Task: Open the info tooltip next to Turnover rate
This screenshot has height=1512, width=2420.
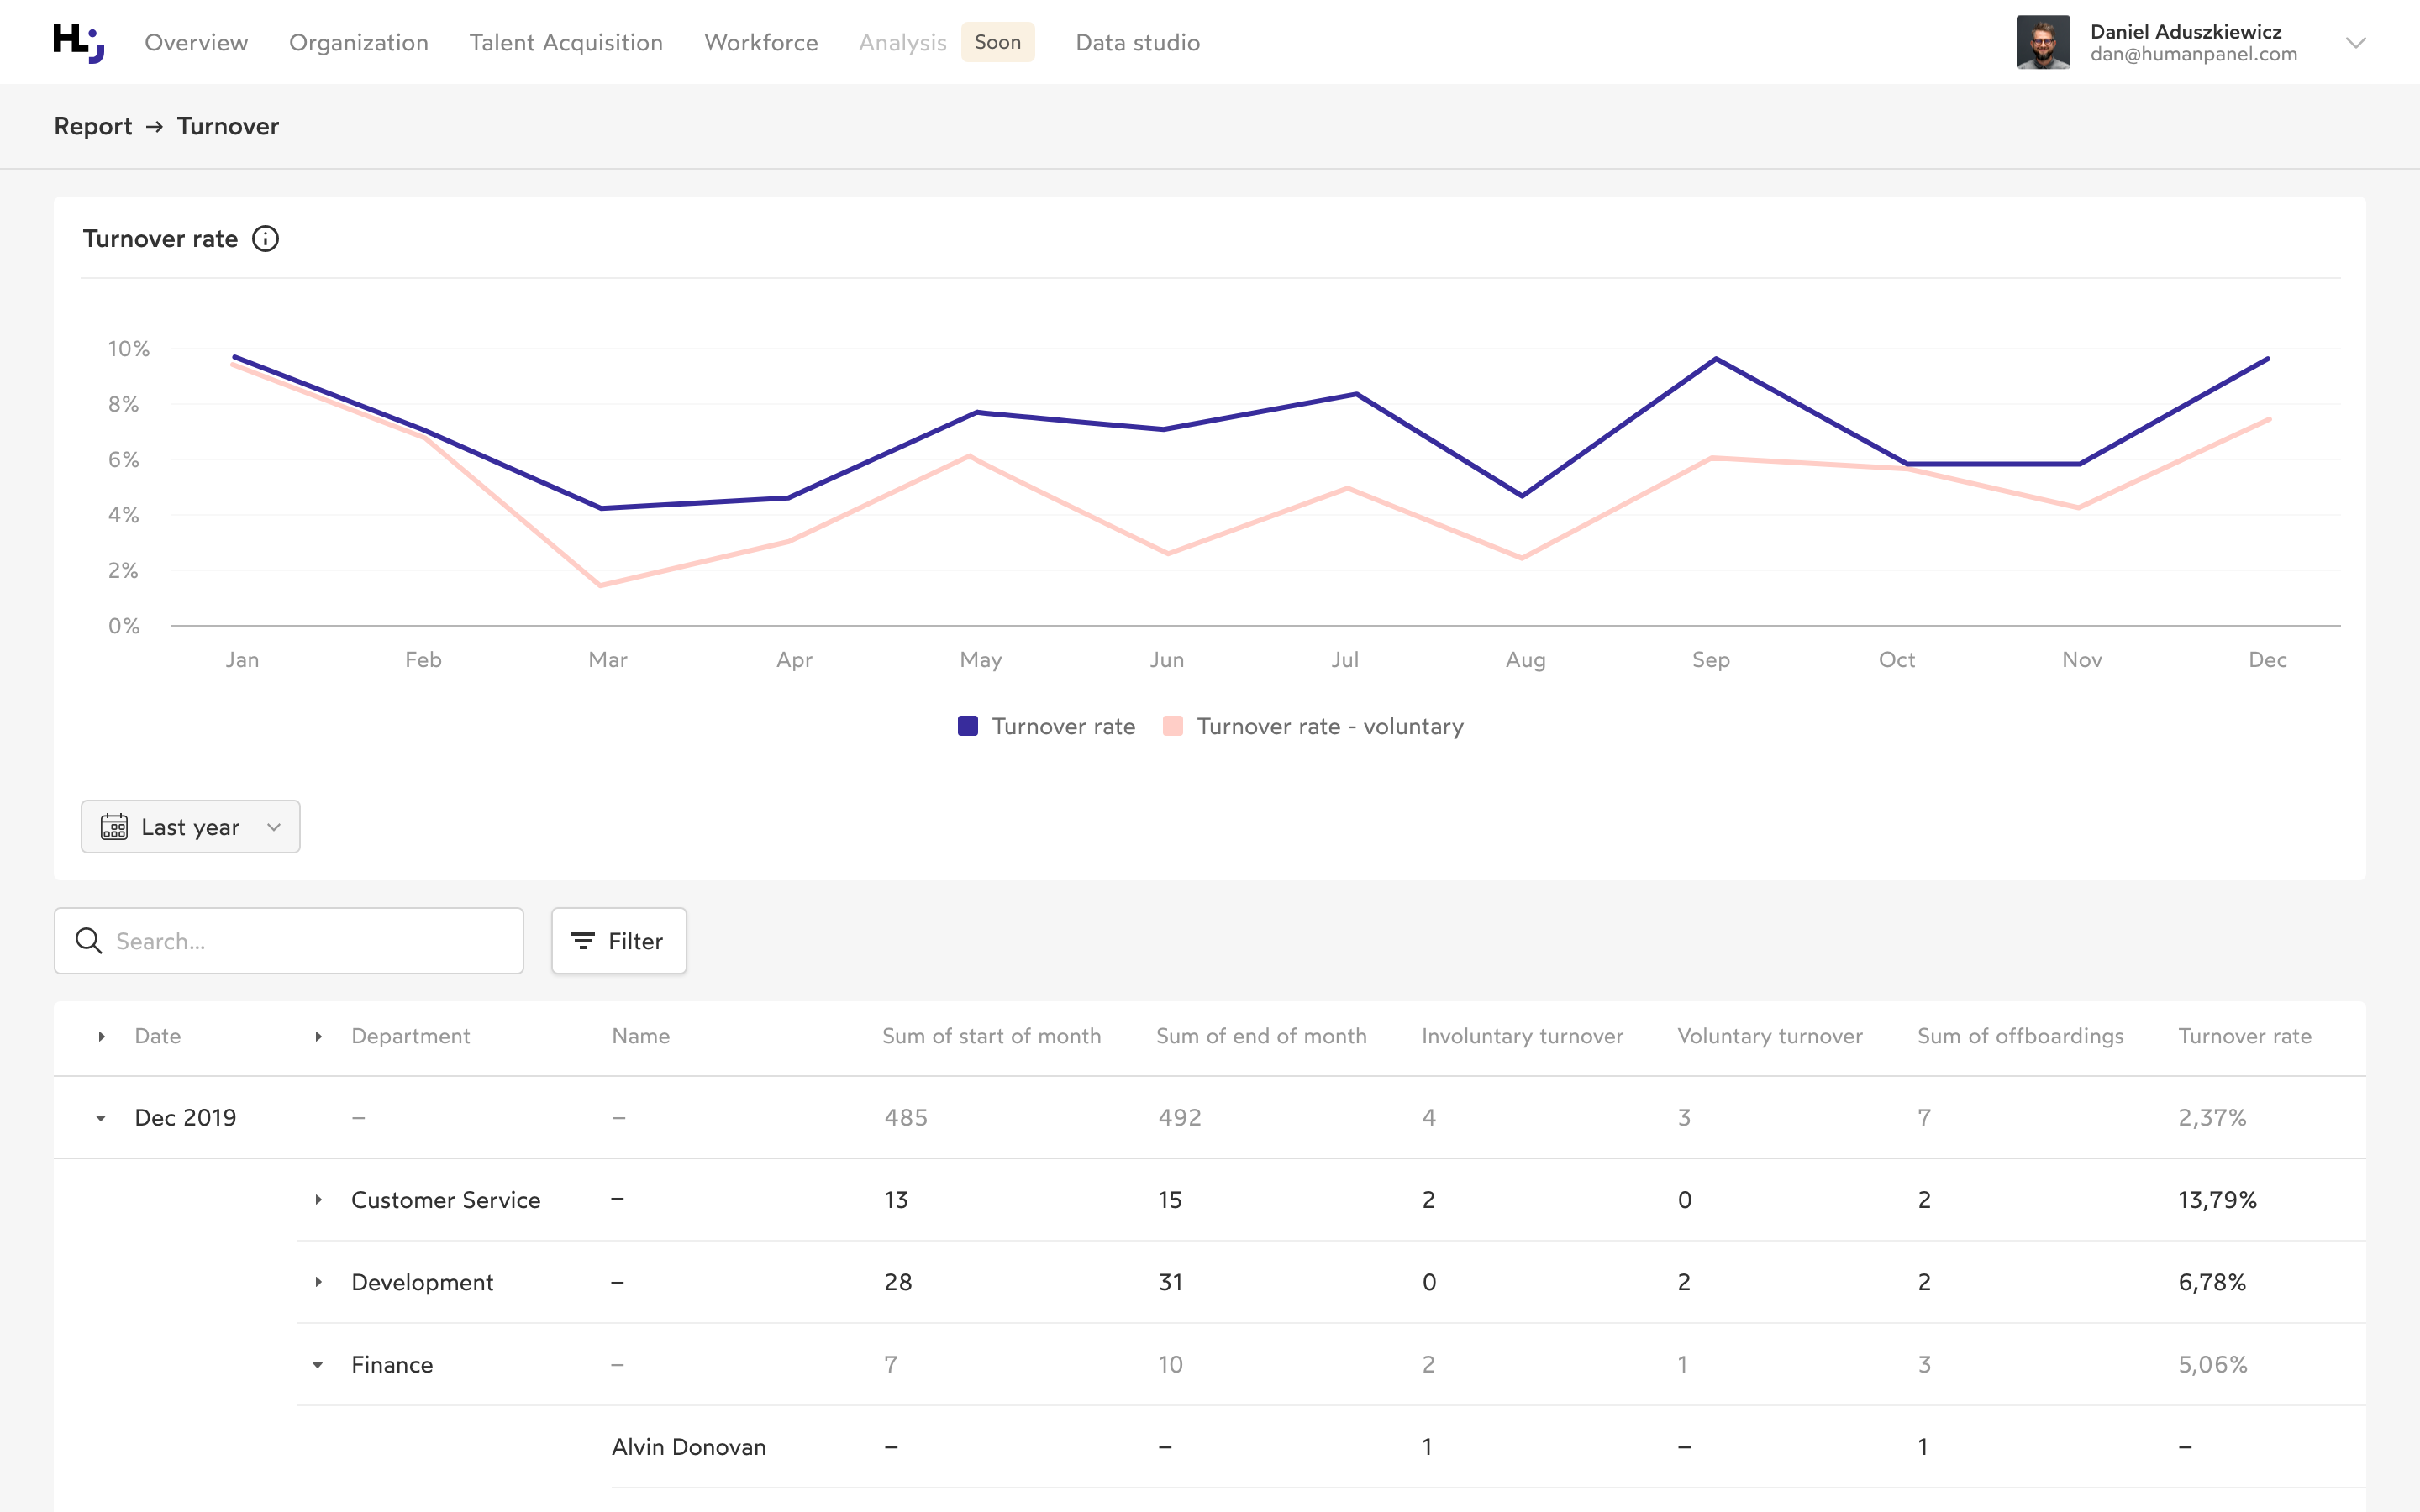Action: (265, 238)
